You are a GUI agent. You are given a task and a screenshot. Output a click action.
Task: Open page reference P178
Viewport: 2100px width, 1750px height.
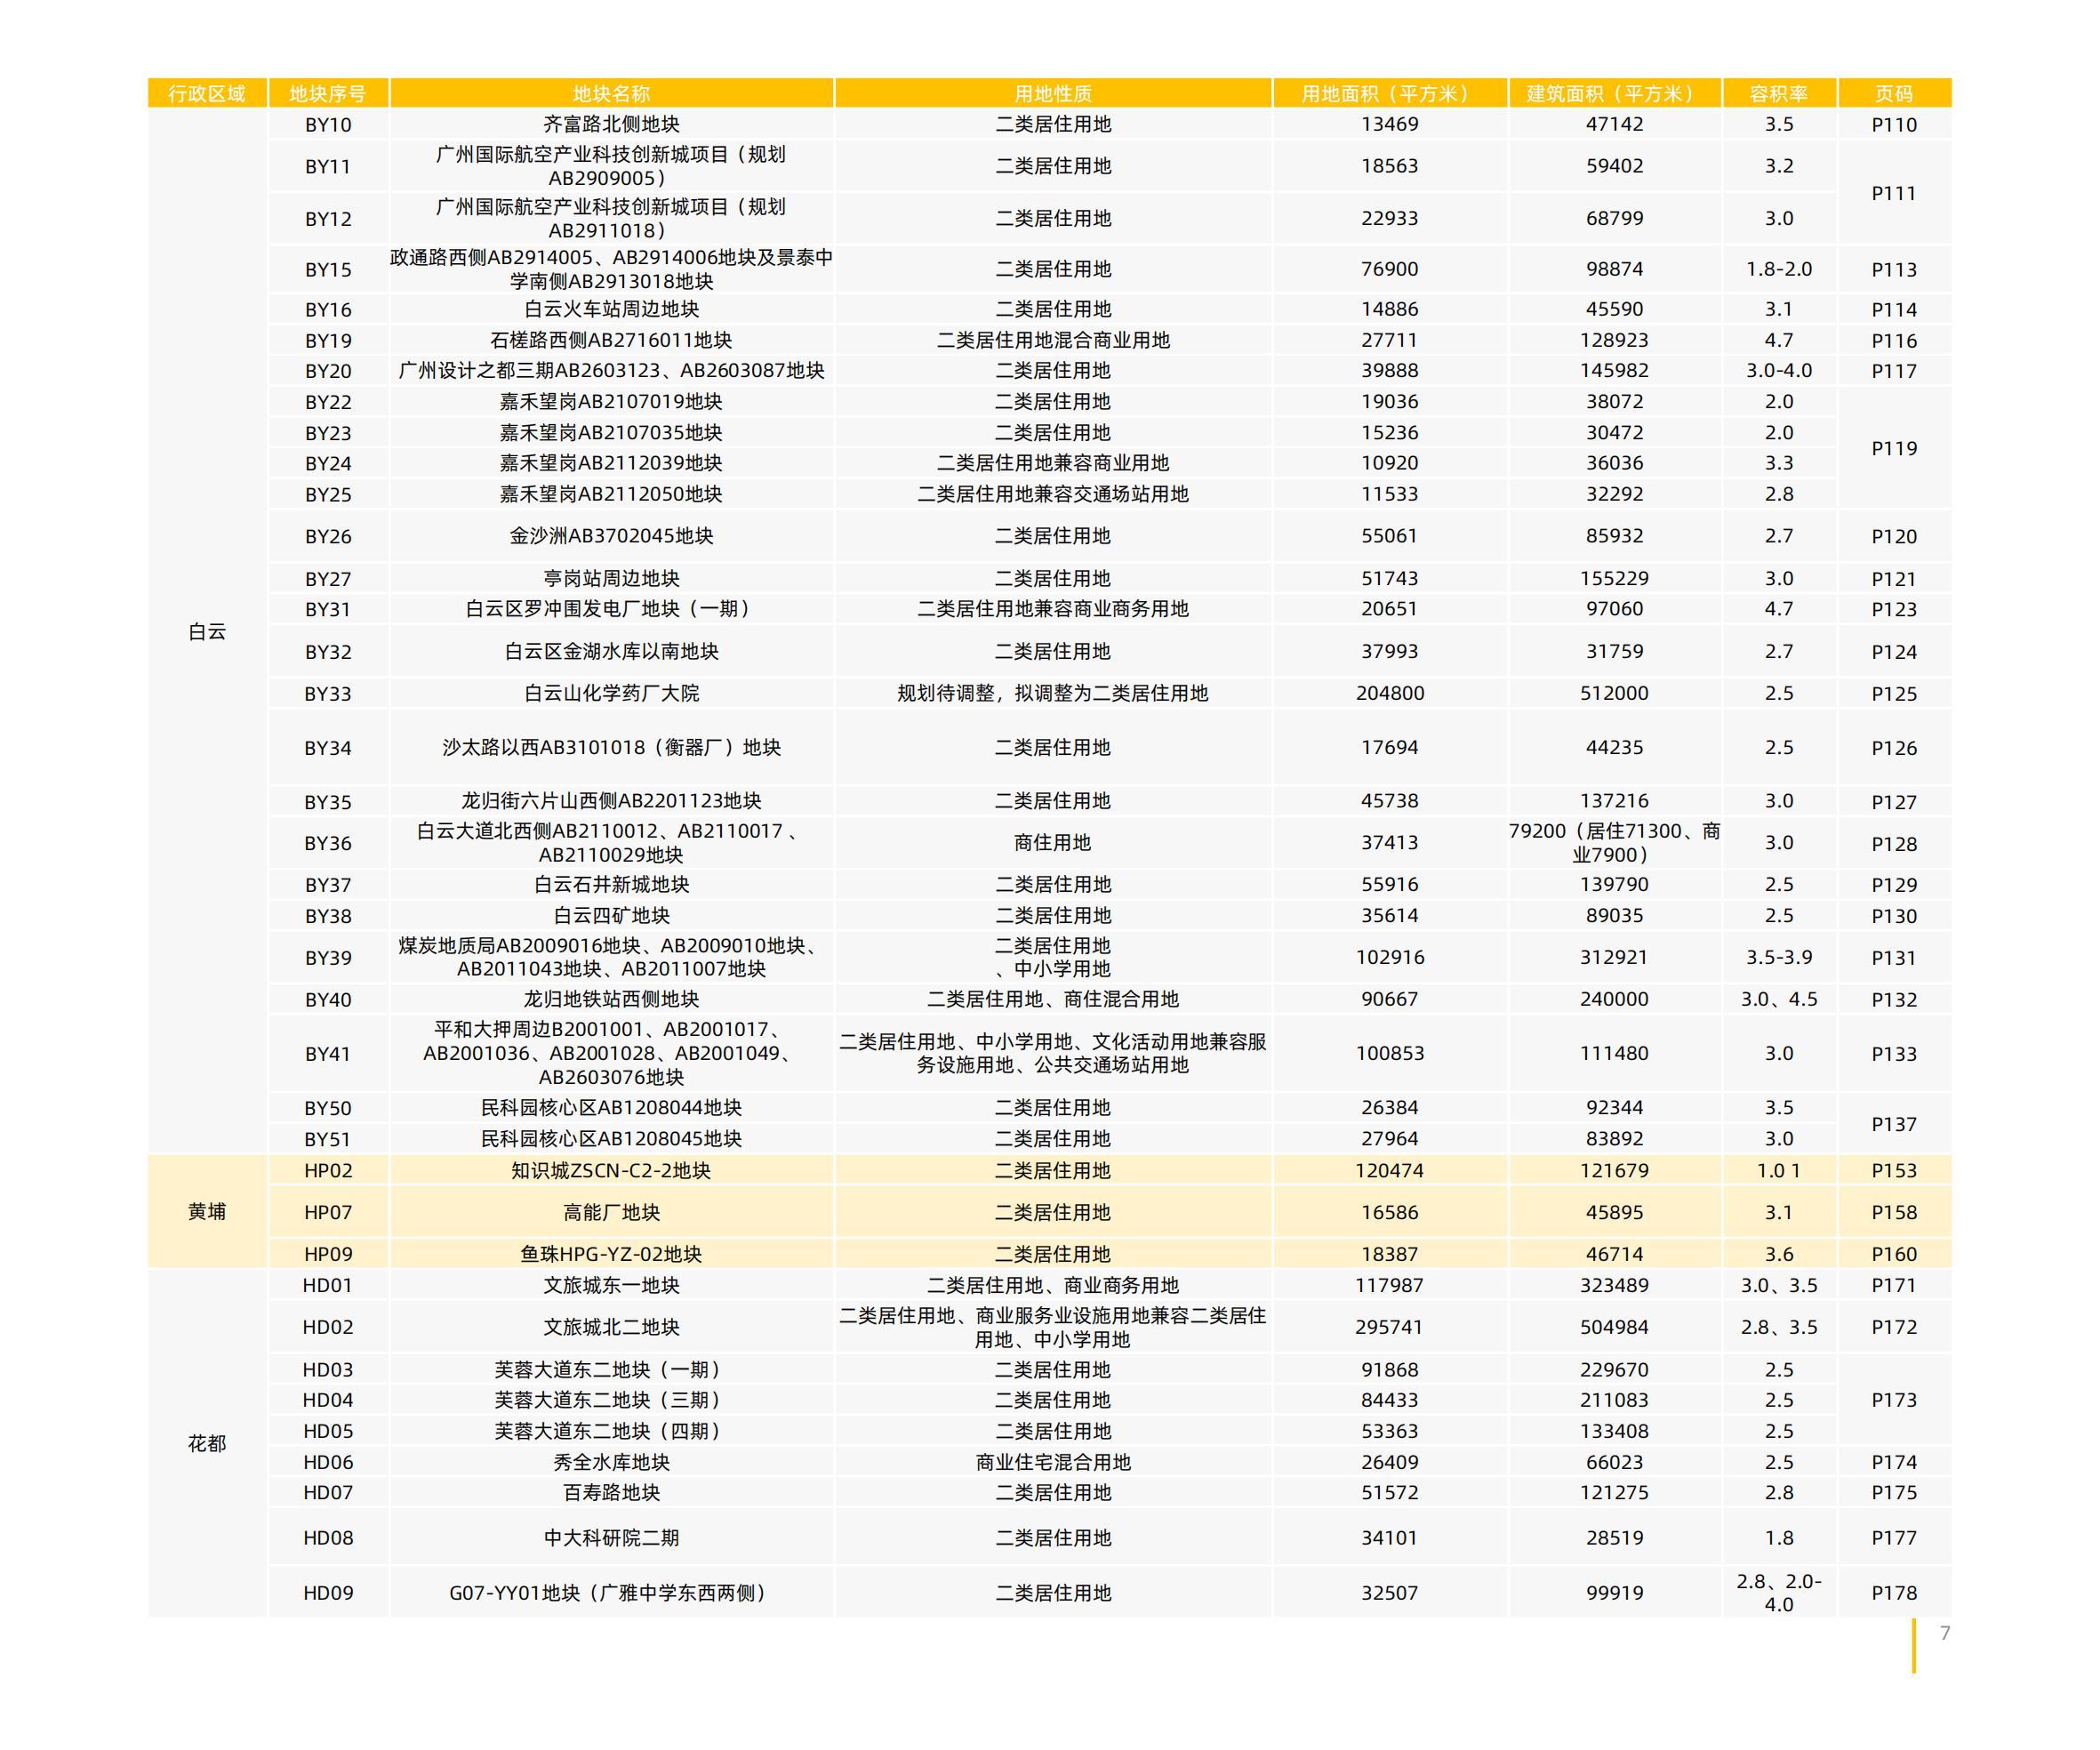(x=1894, y=1593)
